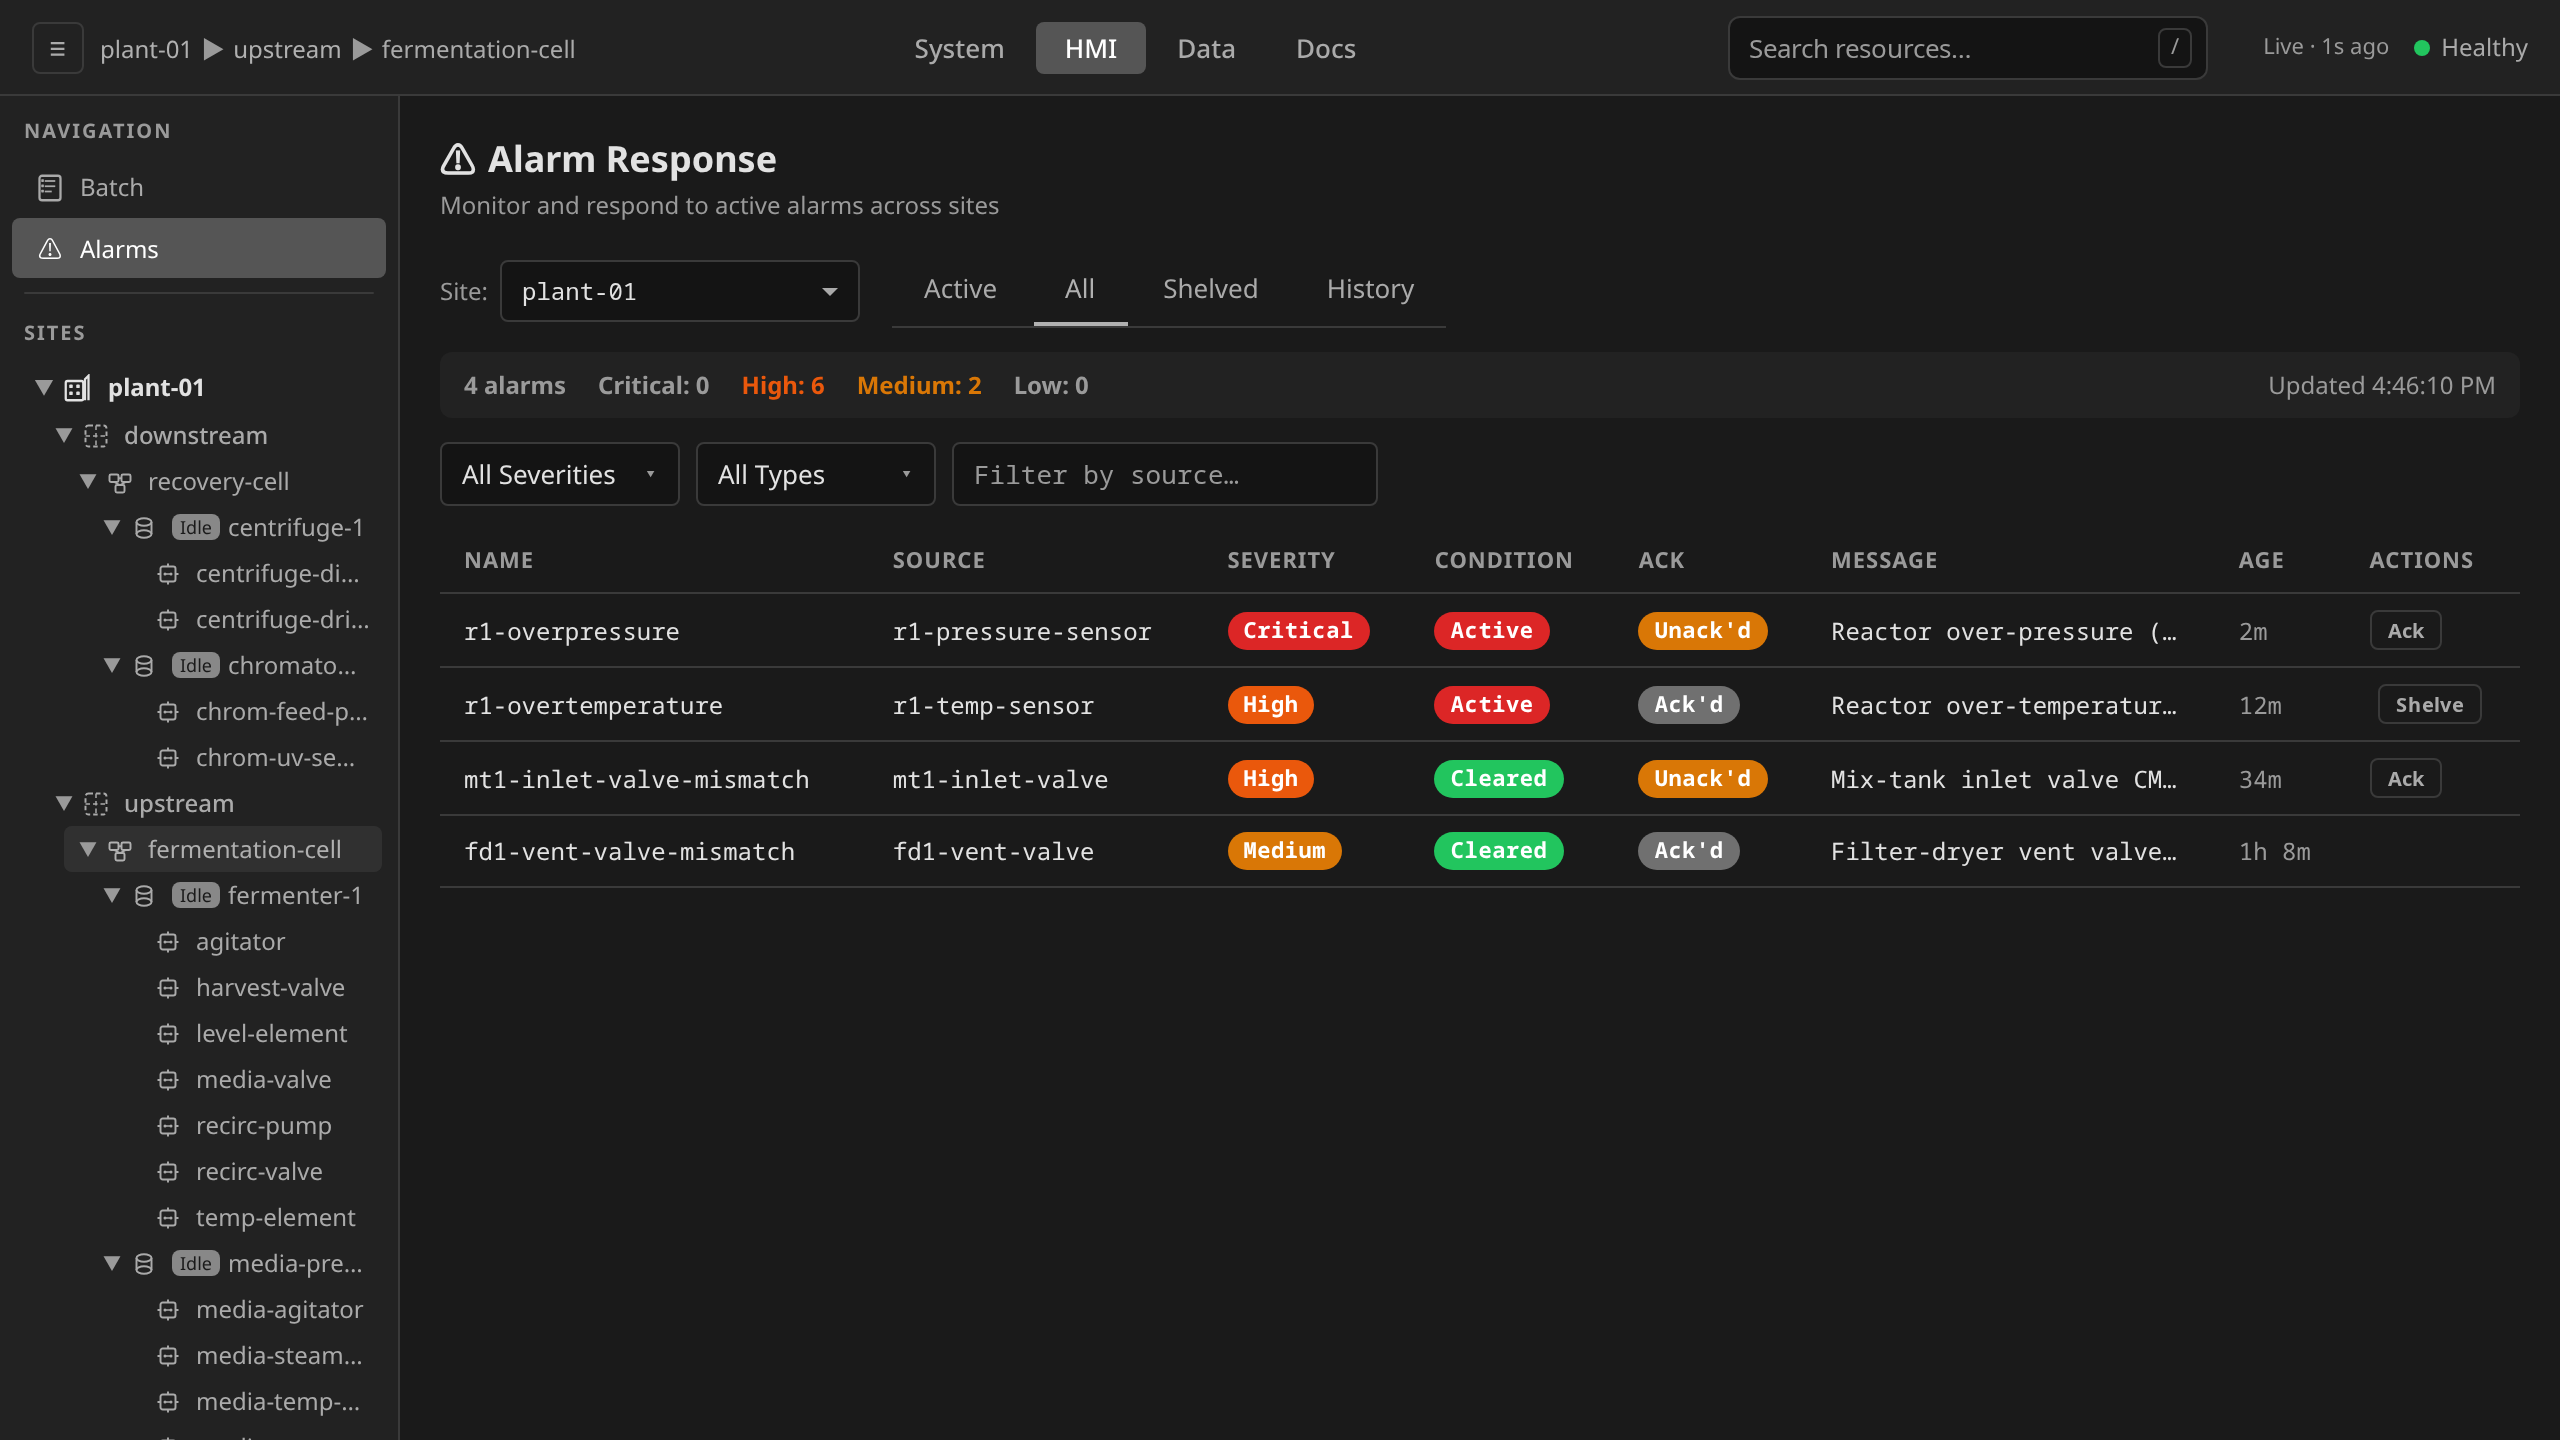The height and width of the screenshot is (1440, 2560).
Task: Select chrom-uv-se... in the Sites tree
Action: coord(275,758)
